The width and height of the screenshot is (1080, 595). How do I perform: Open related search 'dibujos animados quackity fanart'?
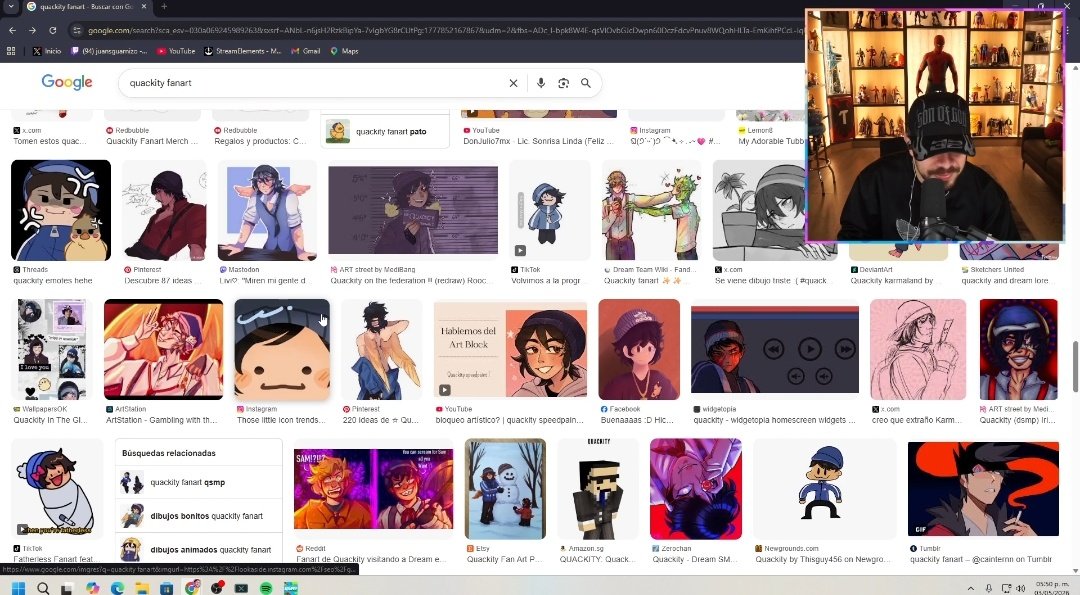click(199, 550)
